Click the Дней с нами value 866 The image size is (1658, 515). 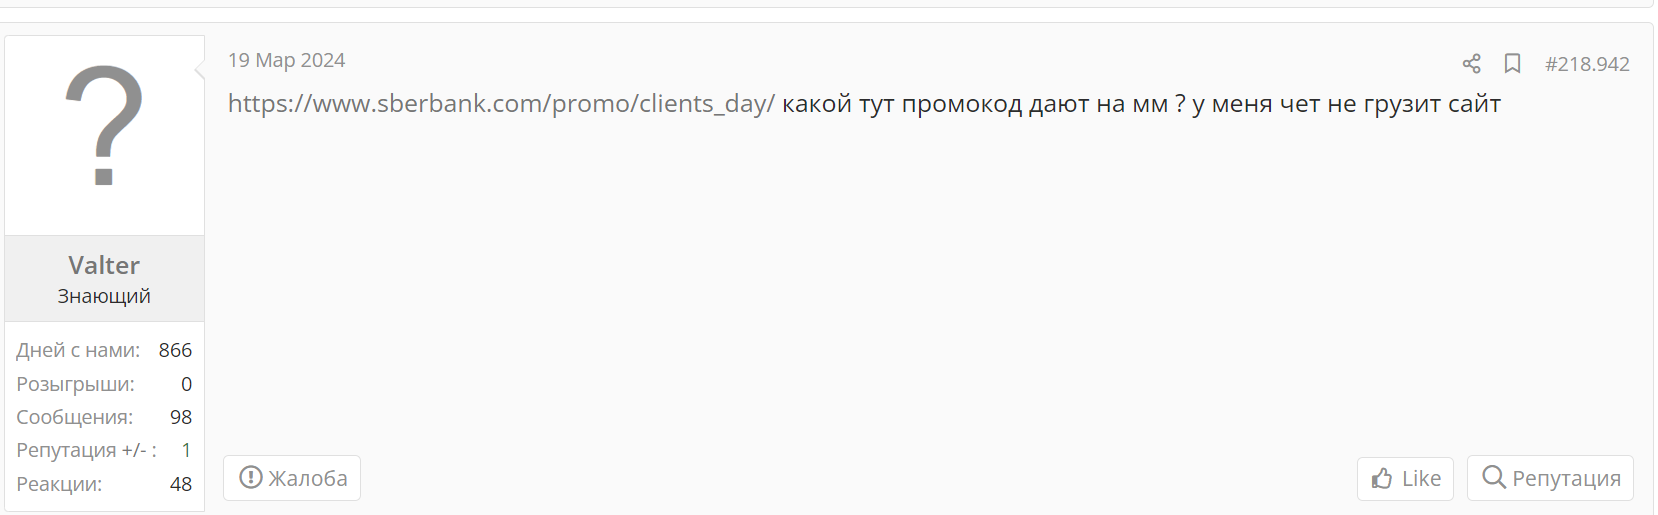tap(175, 350)
